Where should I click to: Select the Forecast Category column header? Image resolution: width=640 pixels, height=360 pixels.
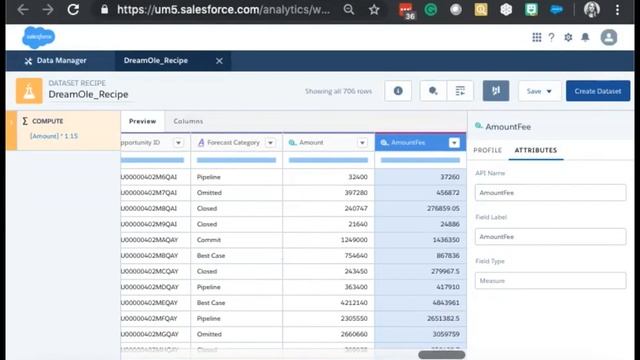[236, 142]
